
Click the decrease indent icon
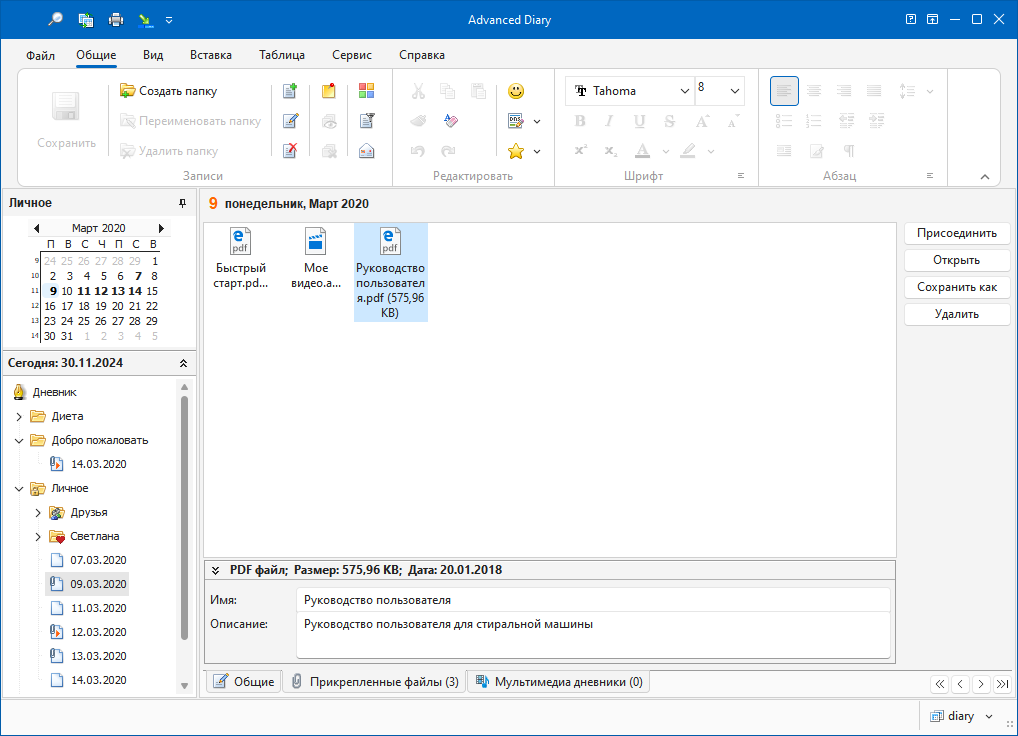[846, 121]
